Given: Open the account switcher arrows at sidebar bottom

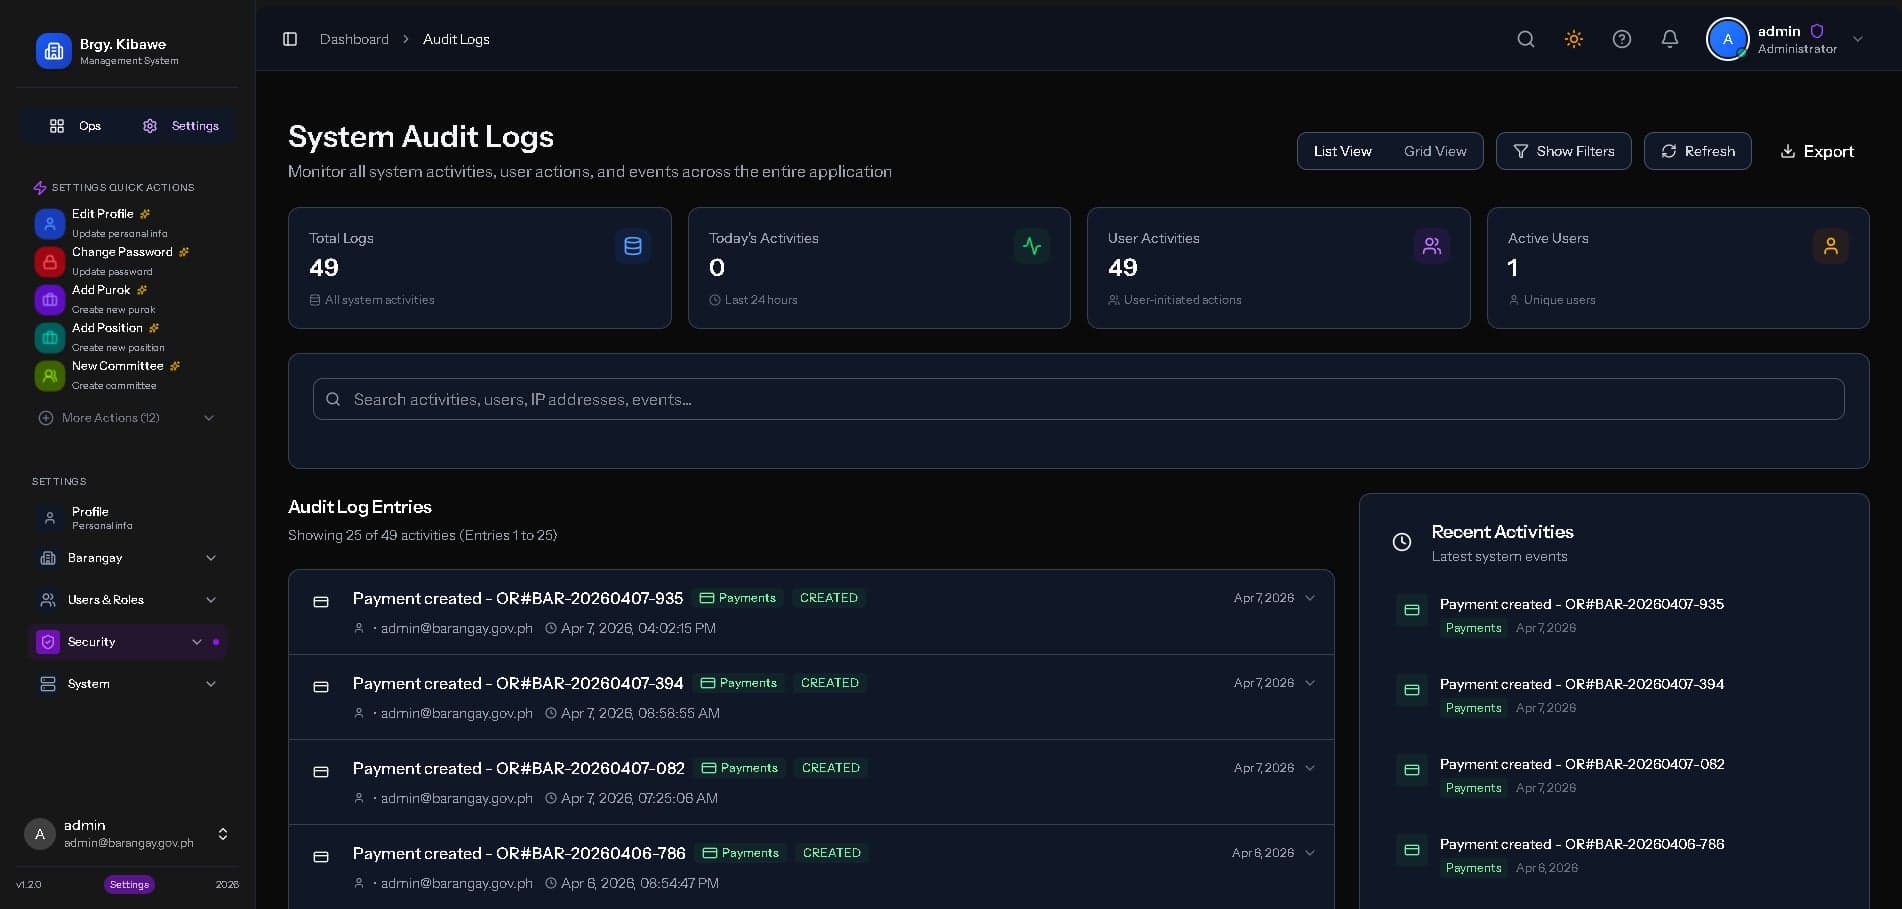Looking at the screenshot, I should pos(223,834).
